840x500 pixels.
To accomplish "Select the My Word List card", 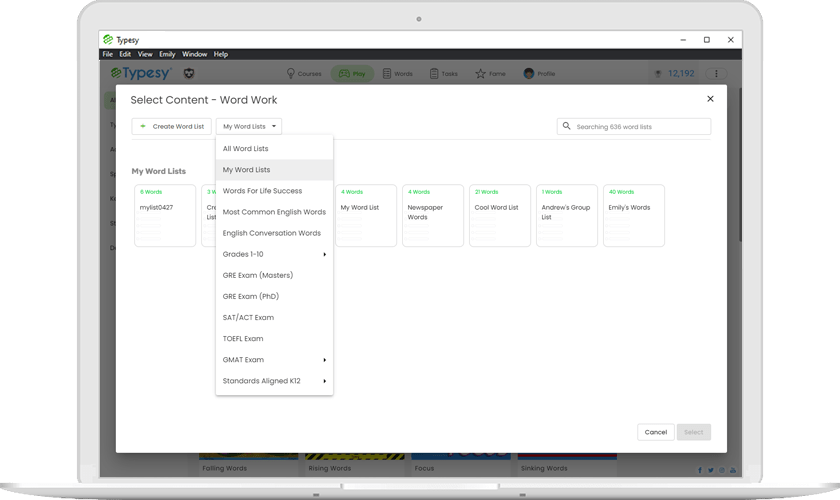I will tap(366, 215).
